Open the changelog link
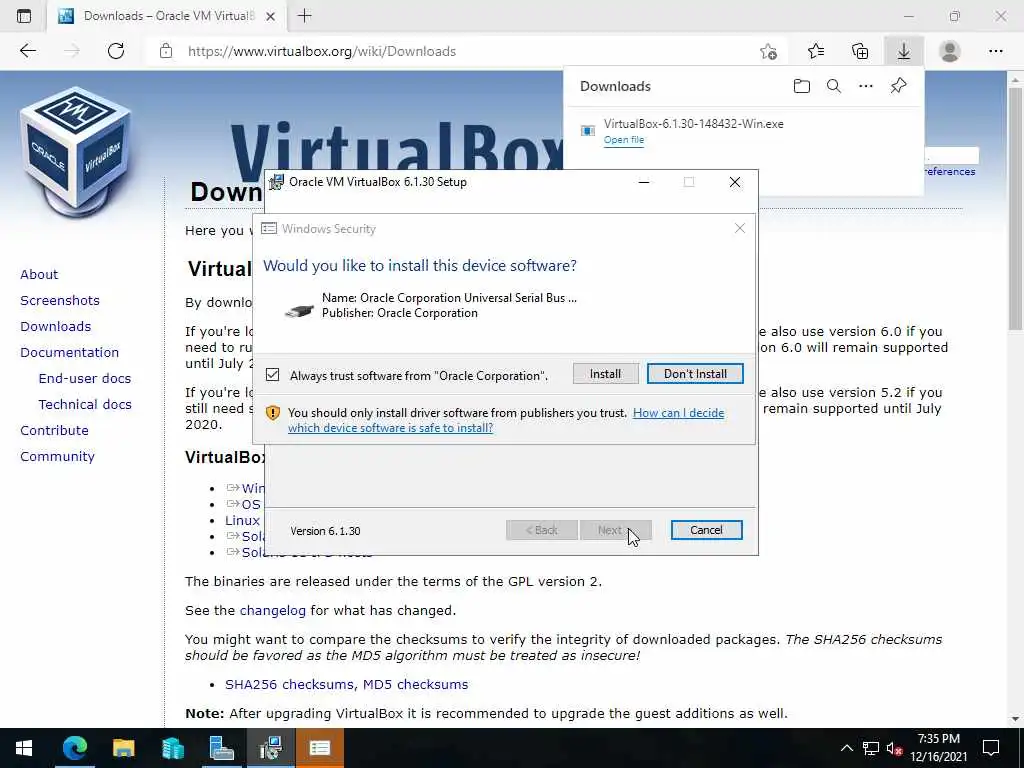Viewport: 1024px width, 768px height. 272,611
